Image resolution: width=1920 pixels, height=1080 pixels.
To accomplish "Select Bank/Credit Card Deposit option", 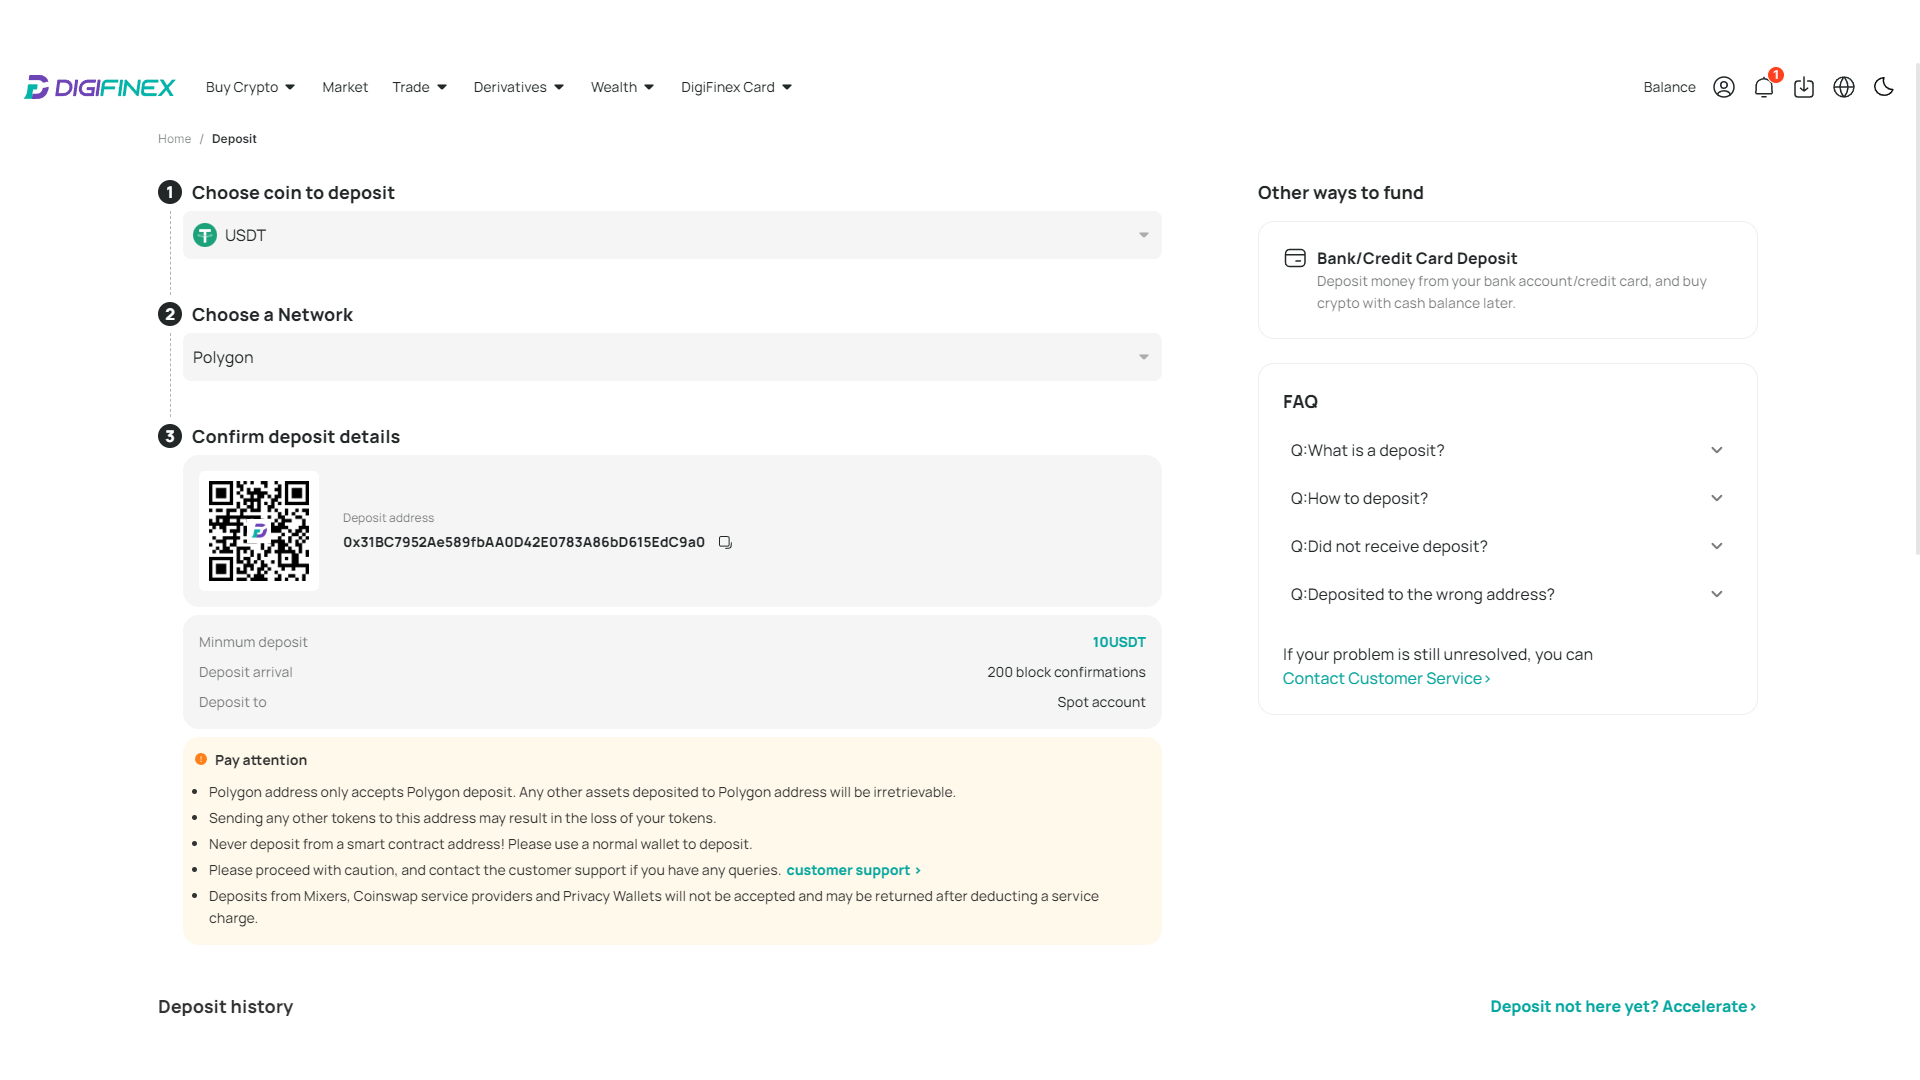I will pyautogui.click(x=1507, y=280).
